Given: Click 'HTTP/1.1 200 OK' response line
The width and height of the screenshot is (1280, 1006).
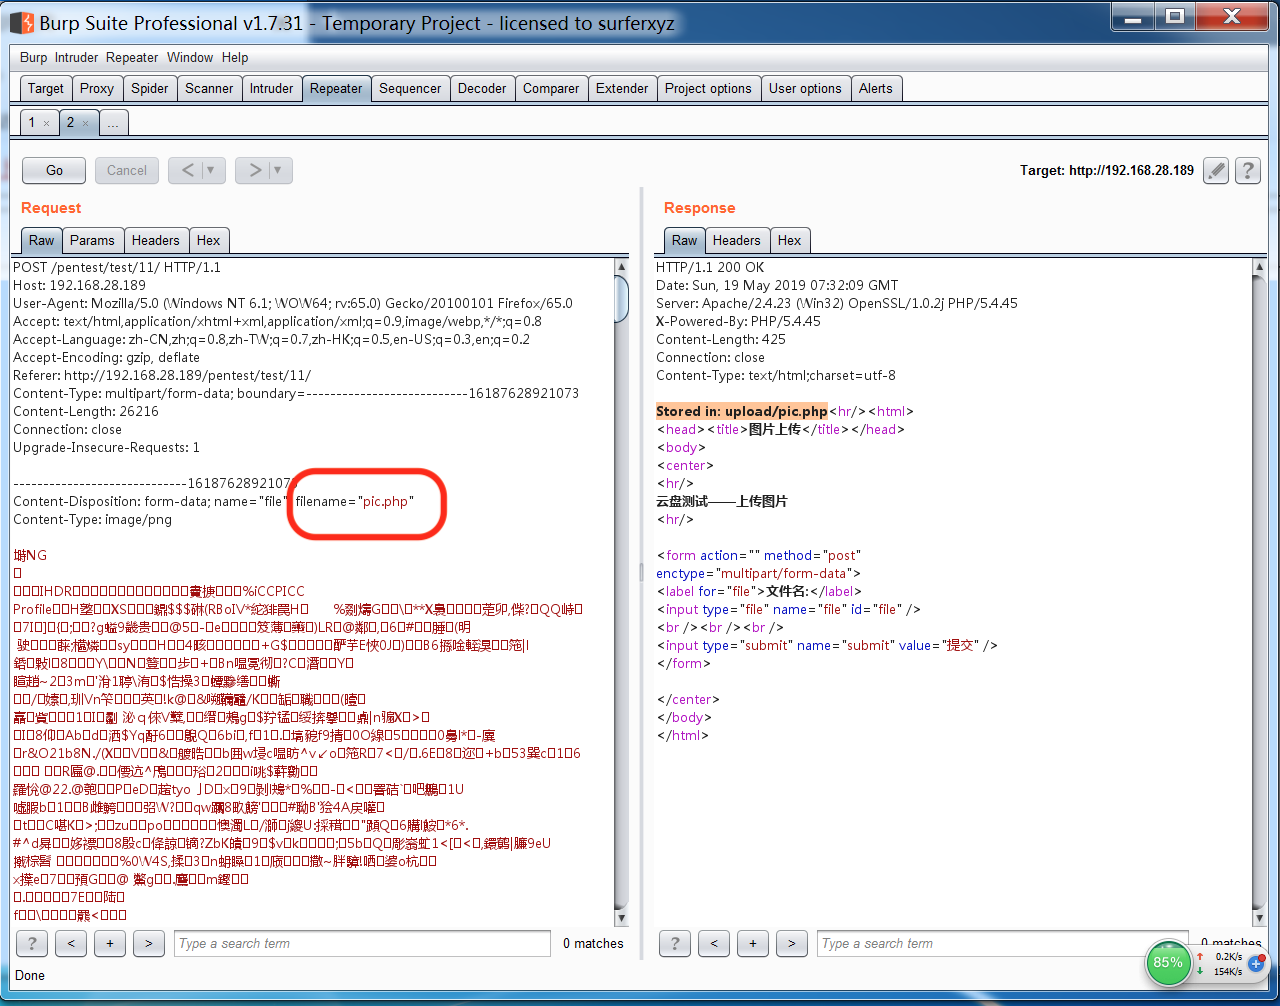Looking at the screenshot, I should tap(710, 267).
